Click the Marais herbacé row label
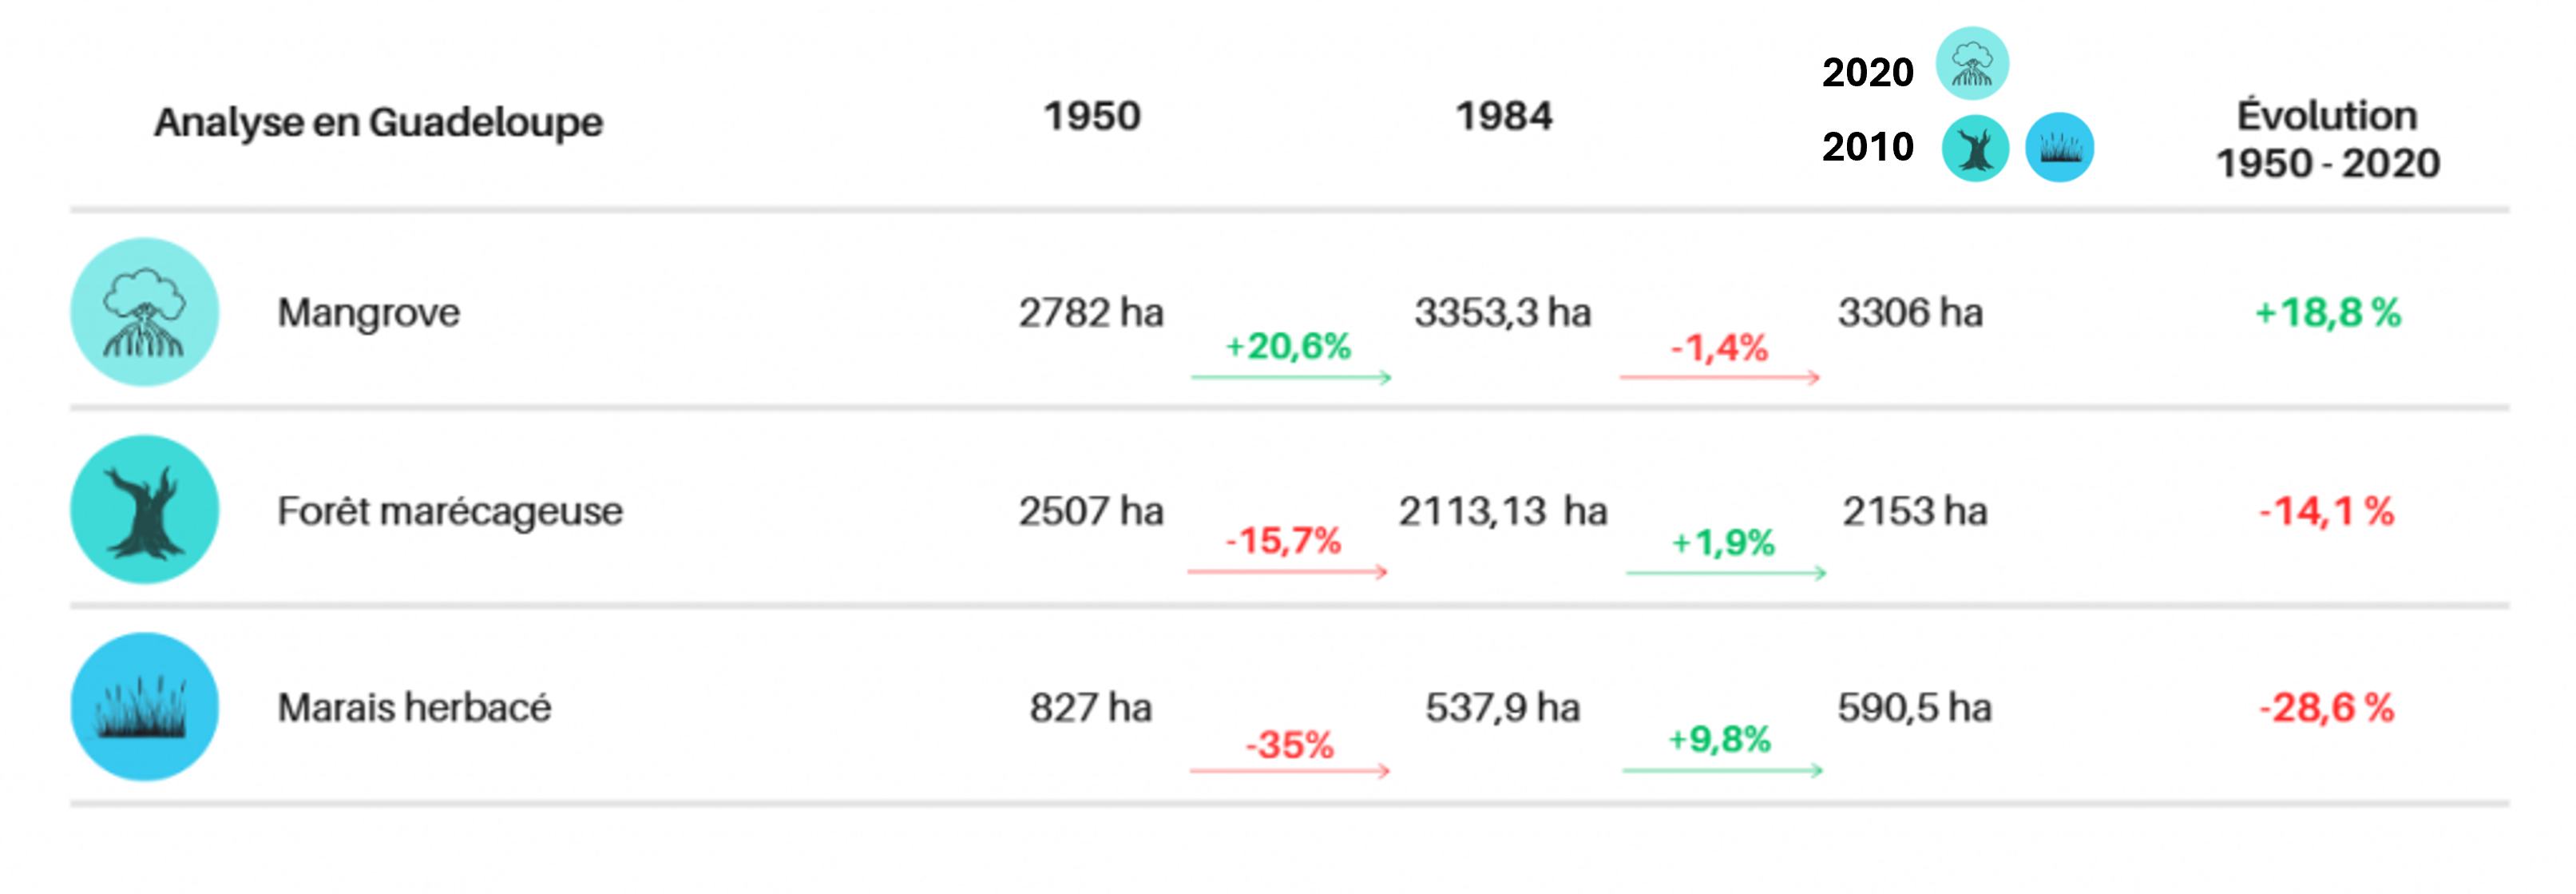Screen dimensions: 2576x894 click(414, 708)
